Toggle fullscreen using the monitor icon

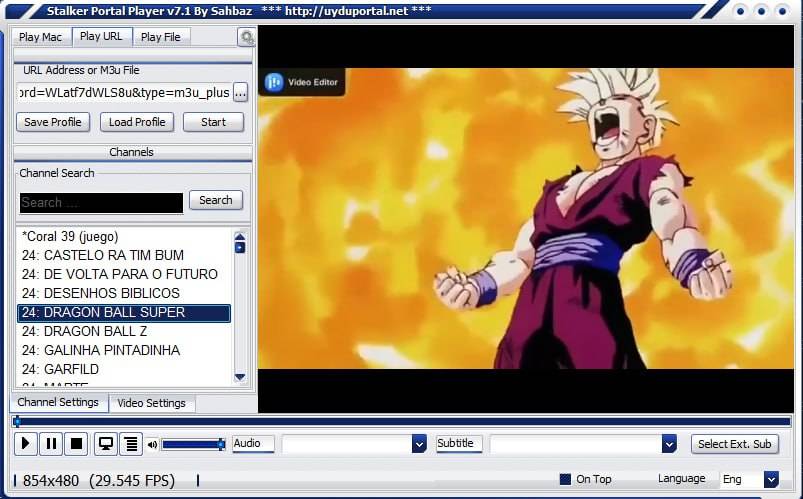105,443
